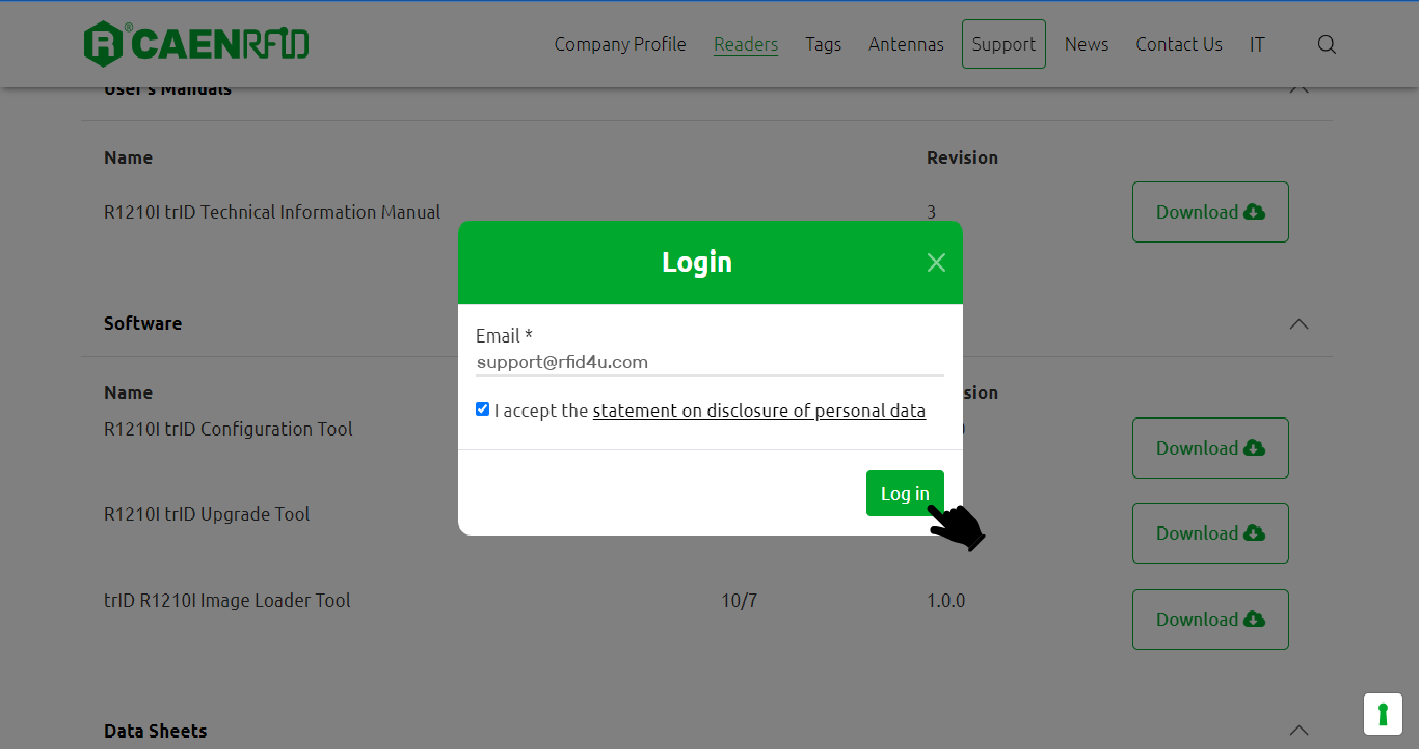Open the Company Profile menu
This screenshot has height=749, width=1419.
620,45
